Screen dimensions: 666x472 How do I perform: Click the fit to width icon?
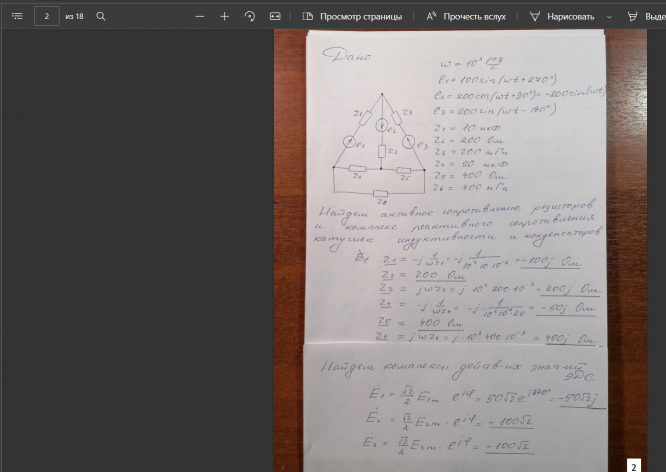pos(275,17)
